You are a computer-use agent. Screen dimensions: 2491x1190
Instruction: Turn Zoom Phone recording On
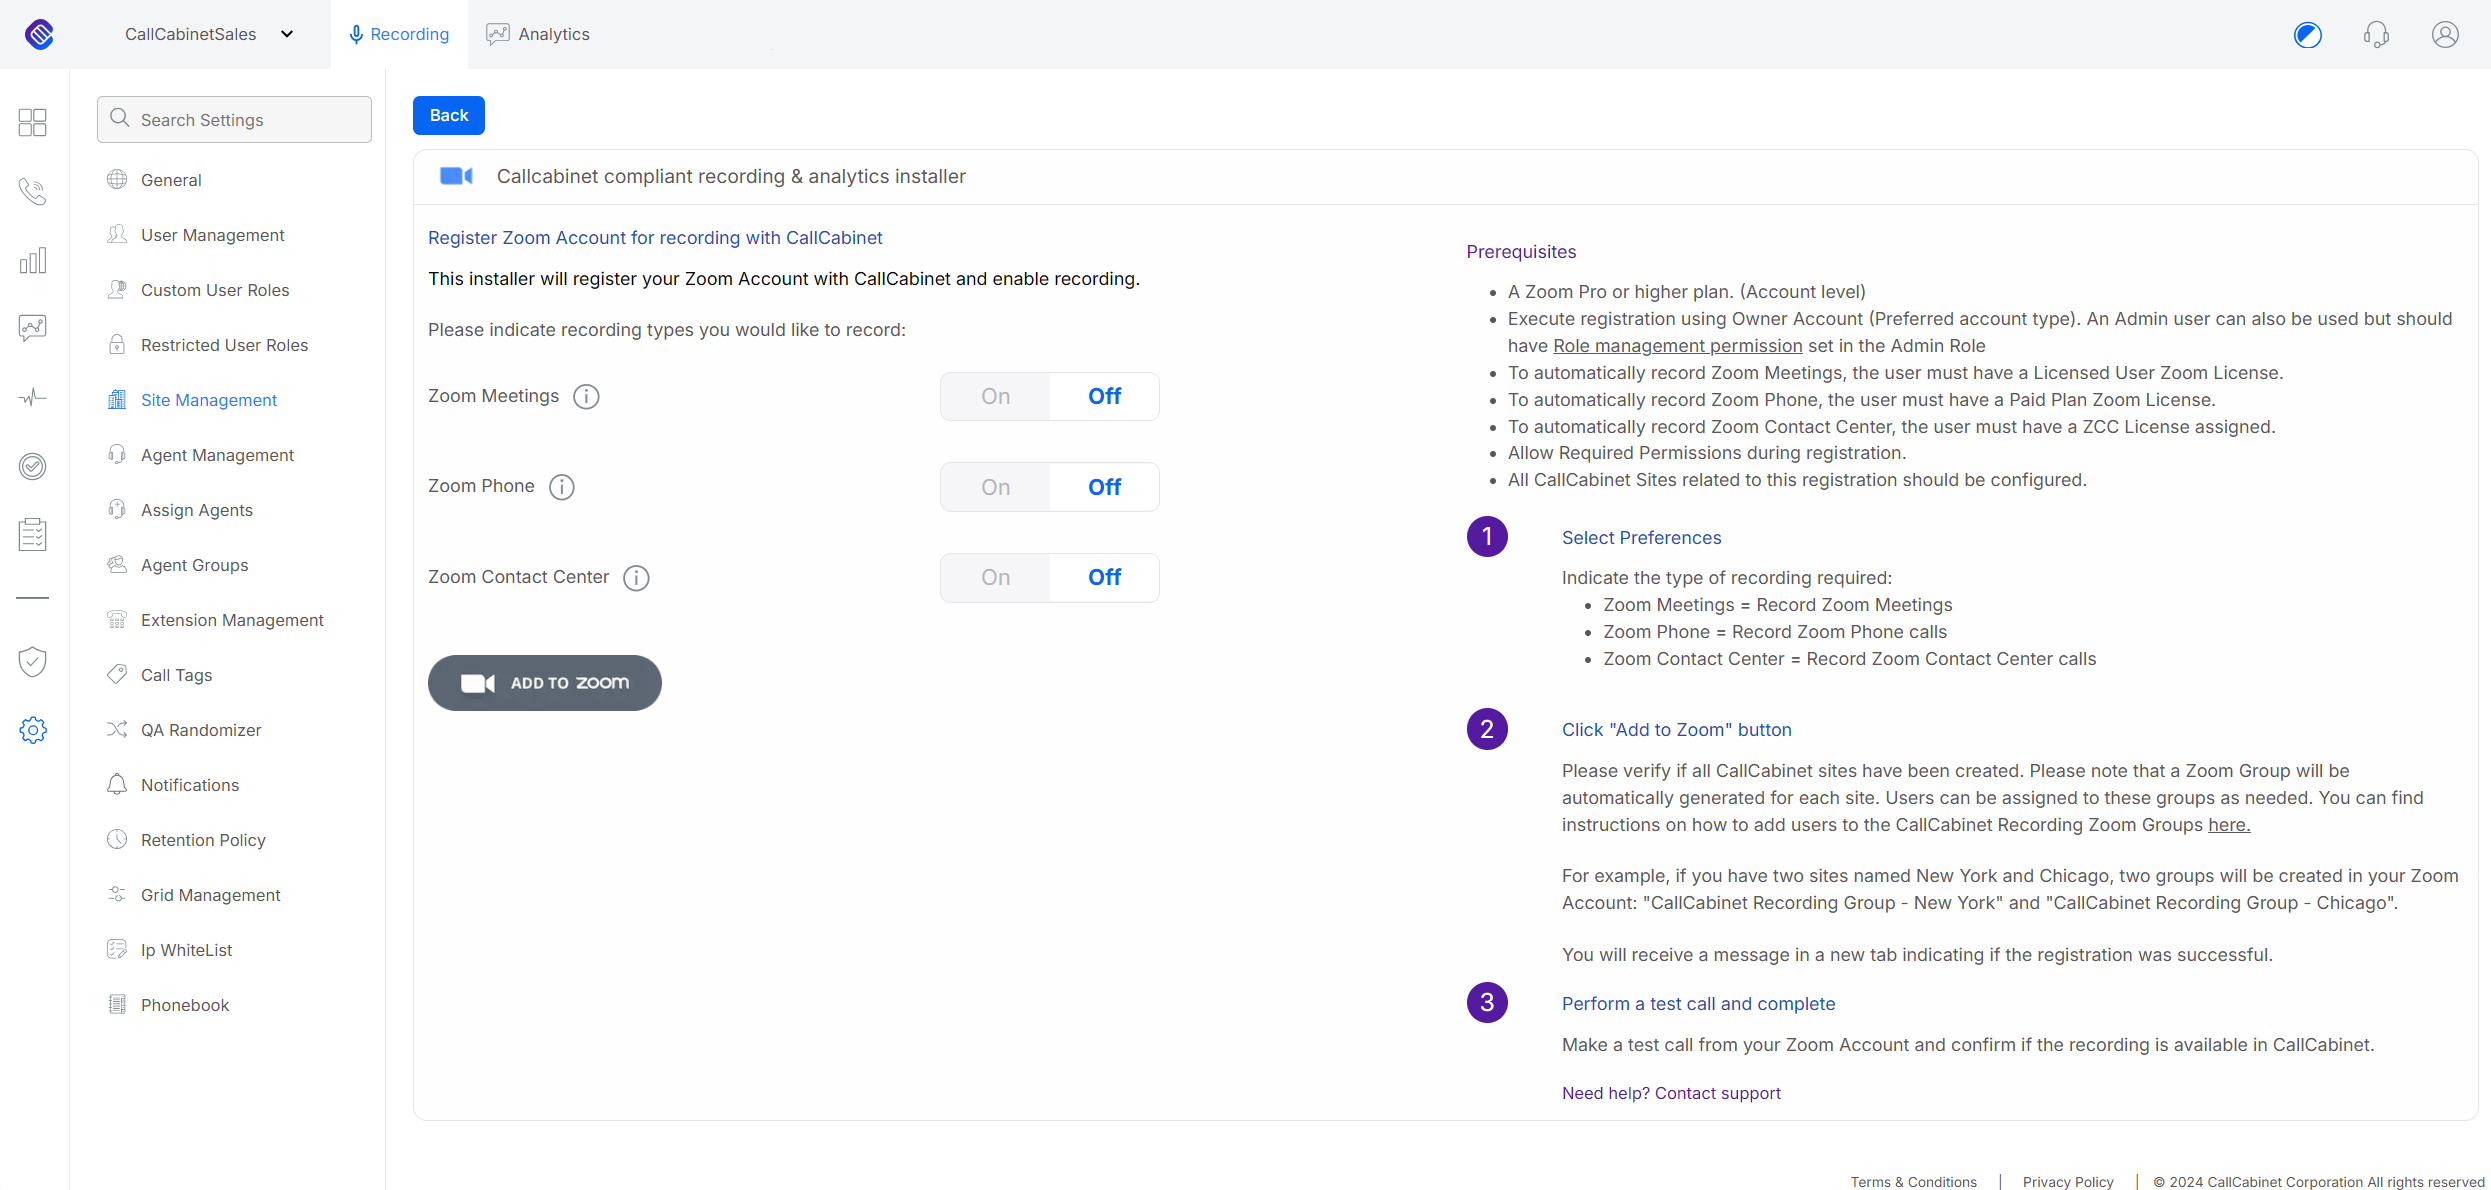coord(995,487)
